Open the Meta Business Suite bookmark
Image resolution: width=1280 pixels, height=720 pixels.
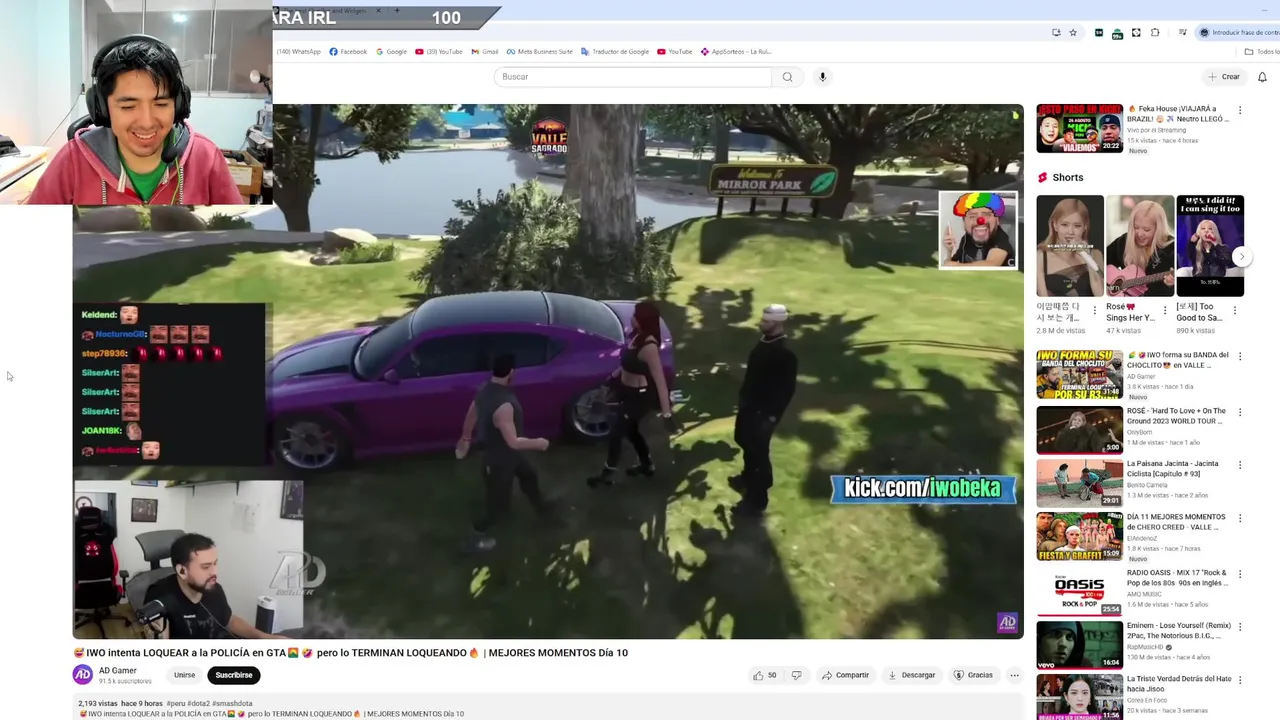click(539, 52)
